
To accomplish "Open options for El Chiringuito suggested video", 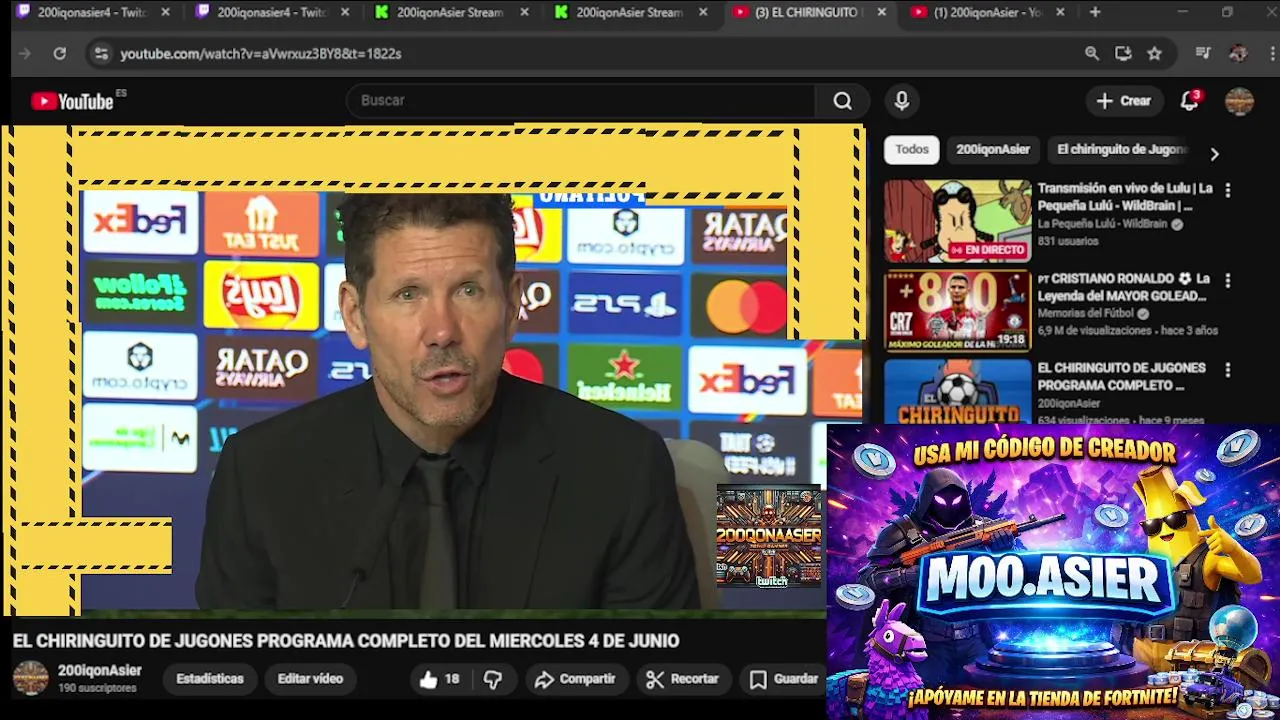I will 1228,370.
